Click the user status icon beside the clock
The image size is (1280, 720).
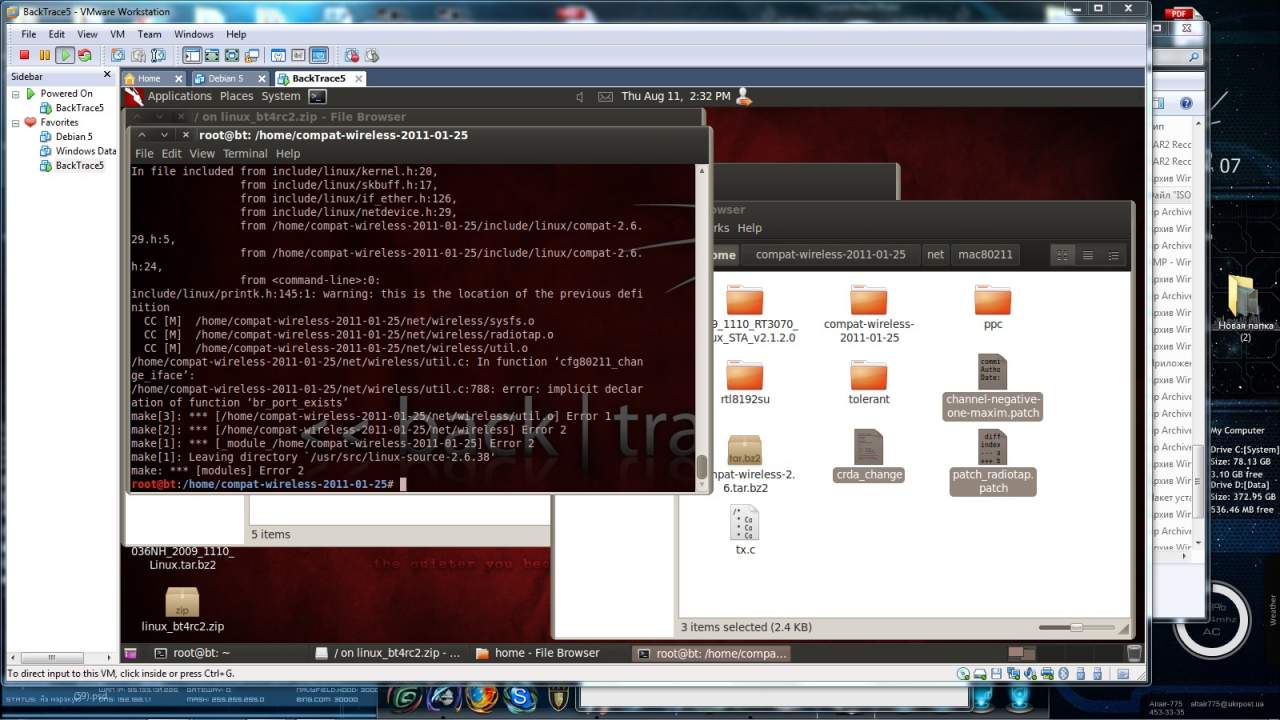[x=742, y=96]
